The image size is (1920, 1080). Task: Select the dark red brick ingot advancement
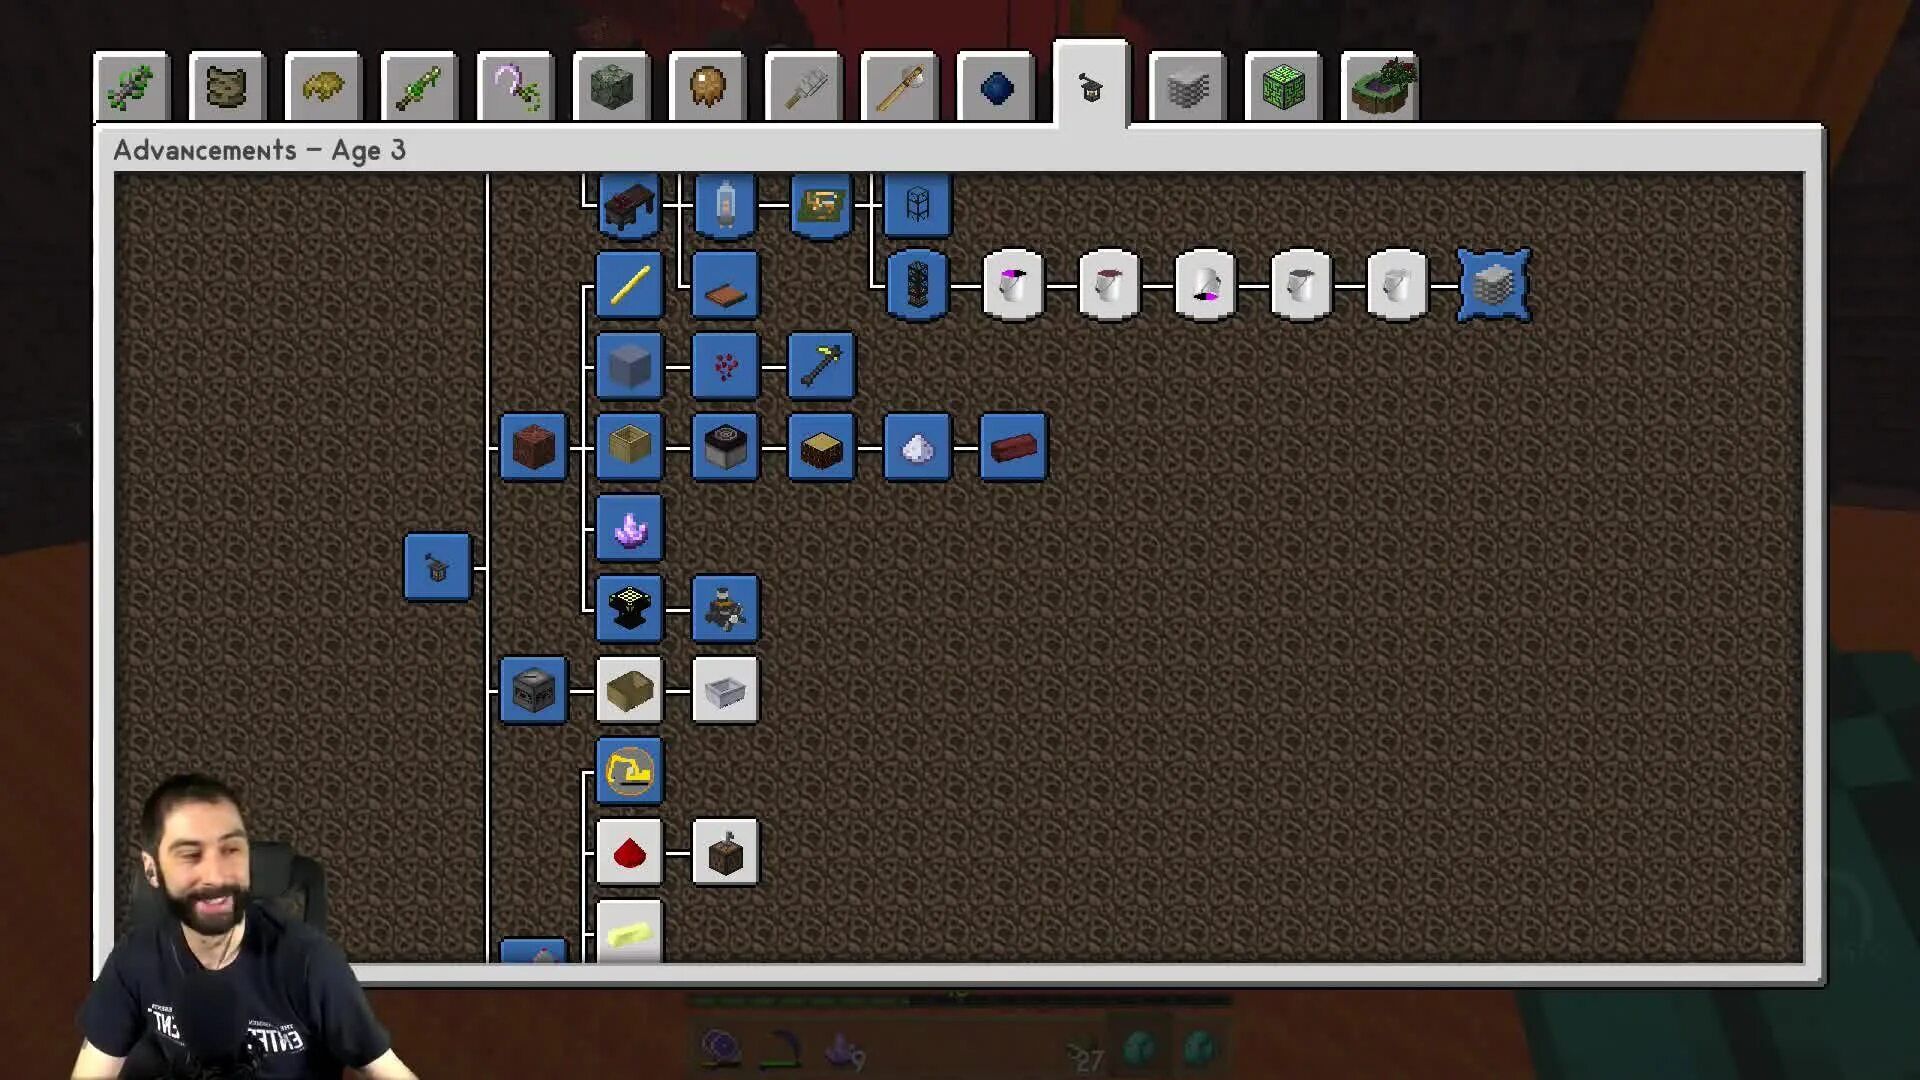pos(1013,447)
